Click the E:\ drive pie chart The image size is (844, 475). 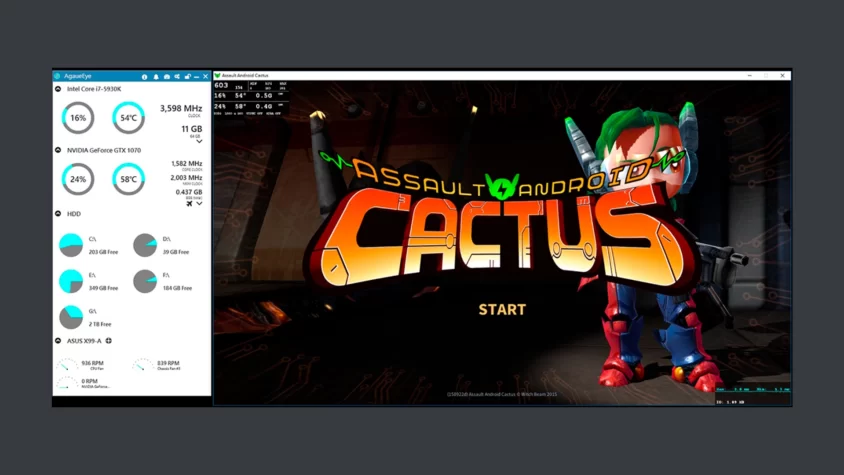click(71, 282)
